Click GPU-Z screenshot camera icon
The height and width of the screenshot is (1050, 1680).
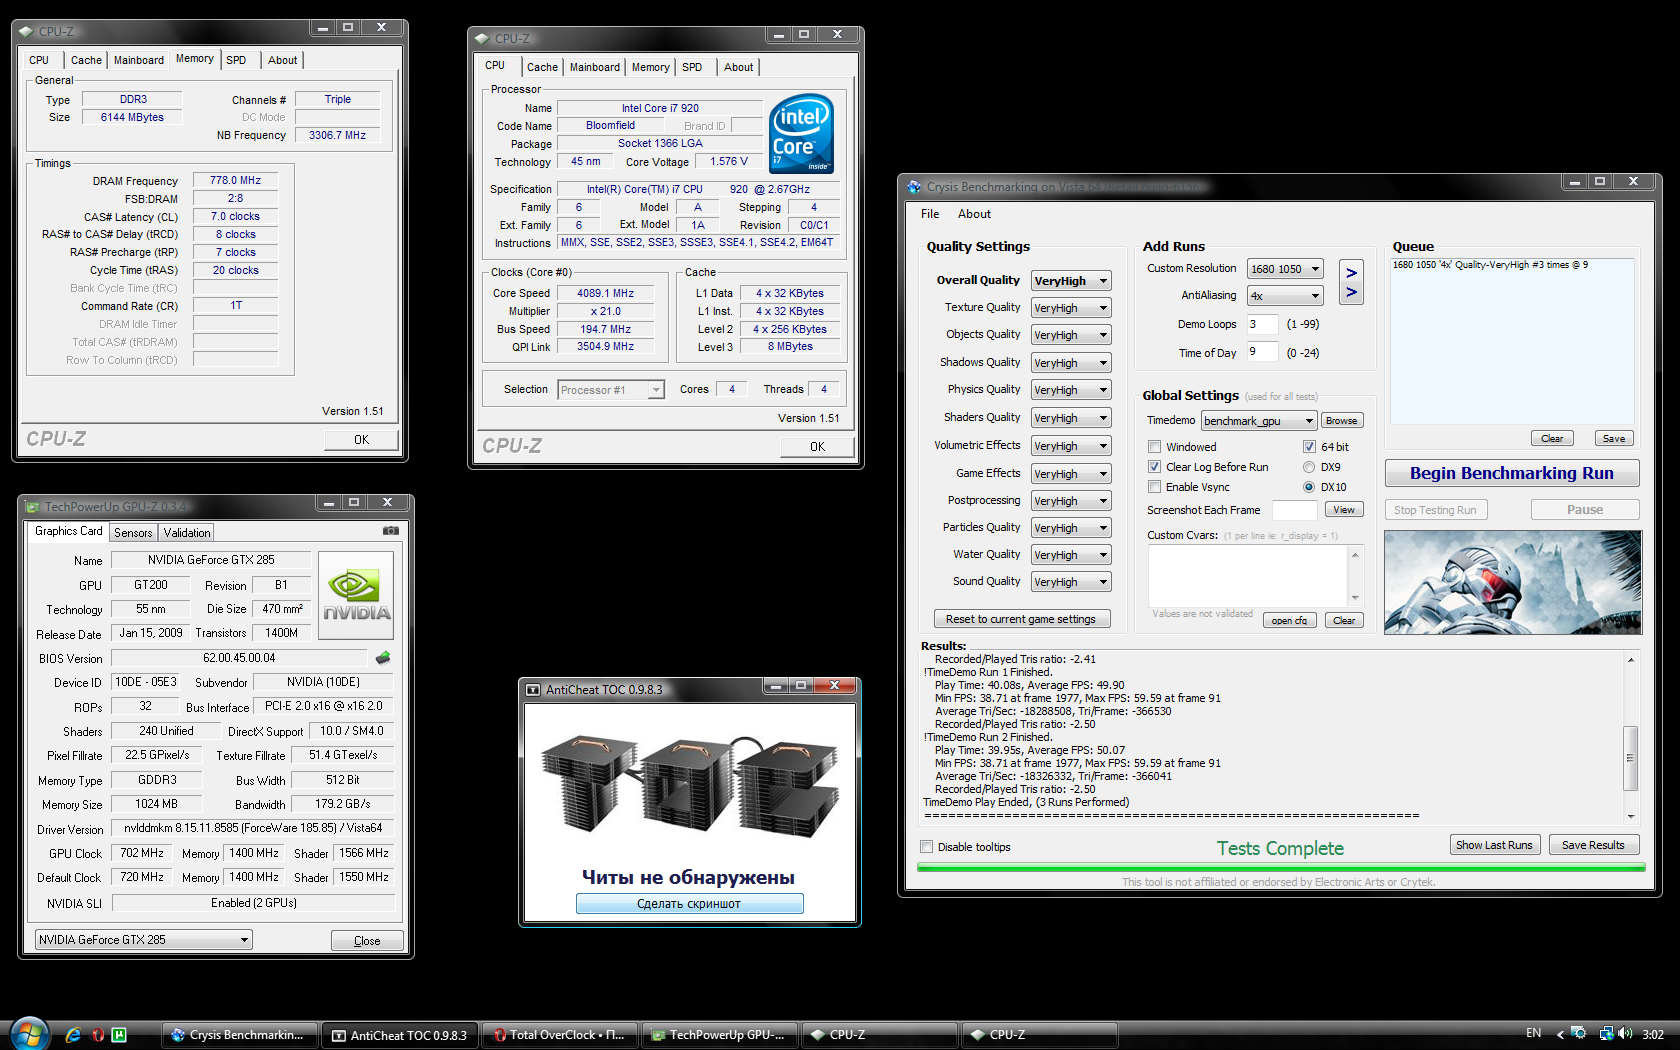click(x=391, y=531)
